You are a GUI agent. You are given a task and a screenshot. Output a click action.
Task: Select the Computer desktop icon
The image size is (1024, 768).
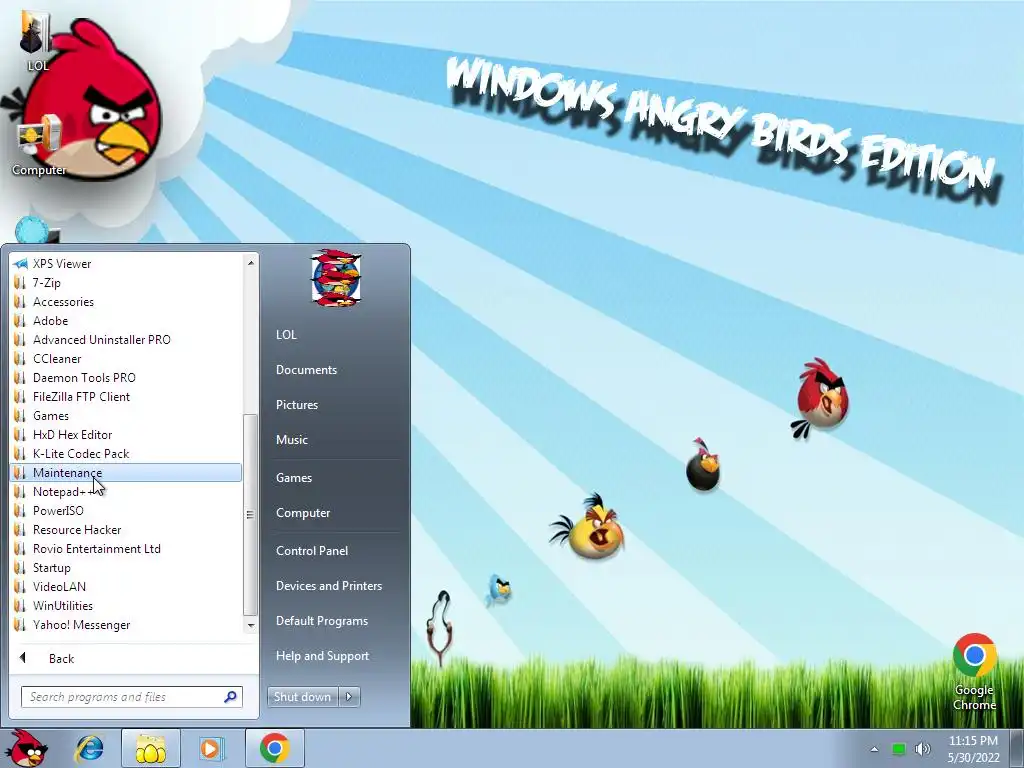[x=39, y=145]
